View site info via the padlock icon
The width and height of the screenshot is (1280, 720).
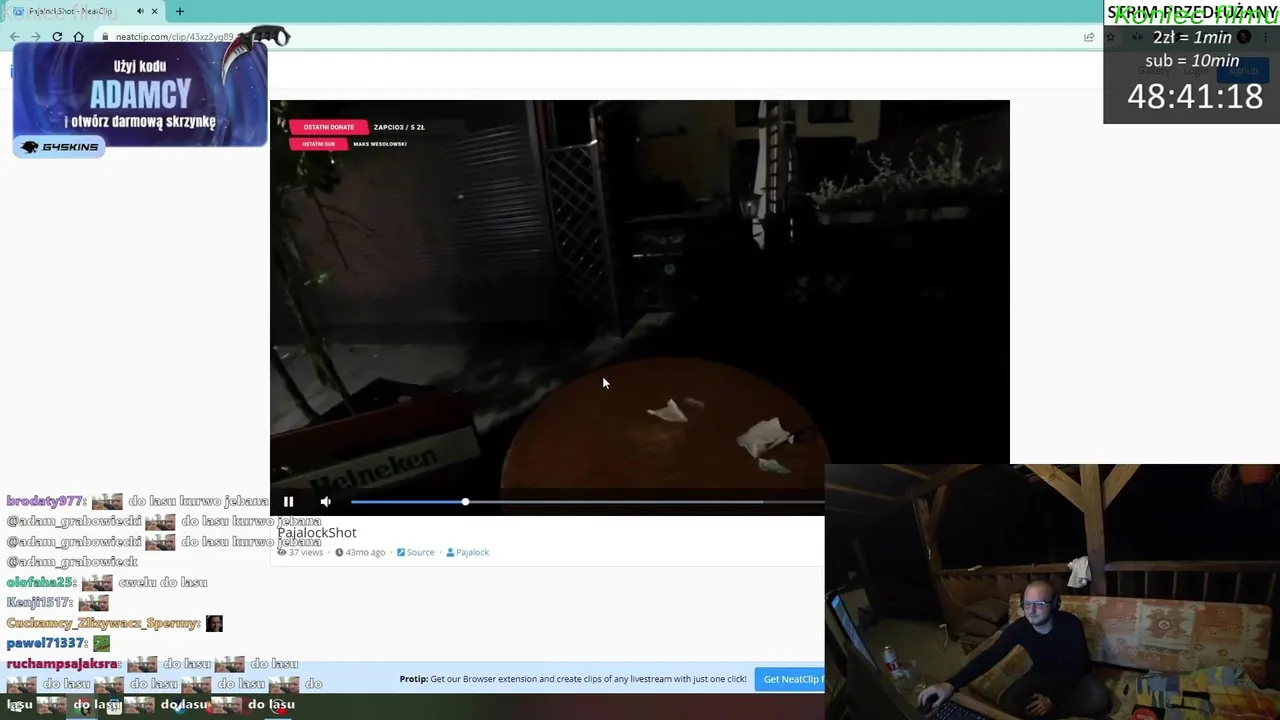[105, 37]
